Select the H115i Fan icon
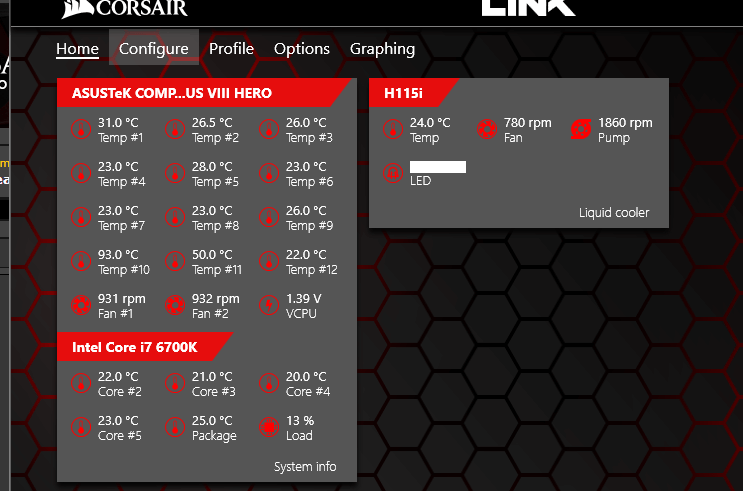 487,129
